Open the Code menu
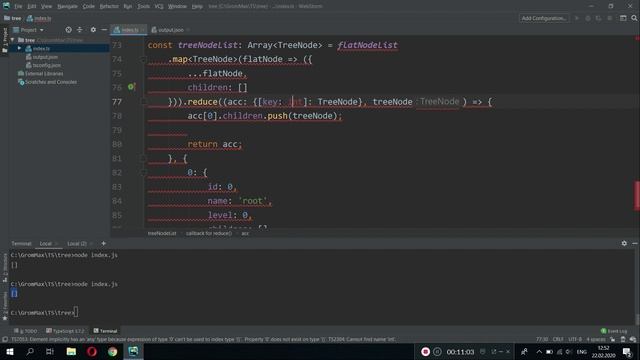This screenshot has width=640, height=360. tap(88, 6)
